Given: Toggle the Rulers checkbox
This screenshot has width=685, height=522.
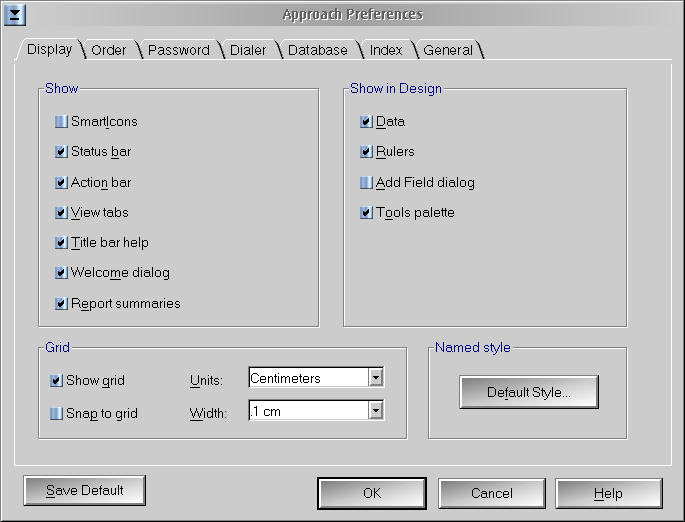Looking at the screenshot, I should [366, 152].
